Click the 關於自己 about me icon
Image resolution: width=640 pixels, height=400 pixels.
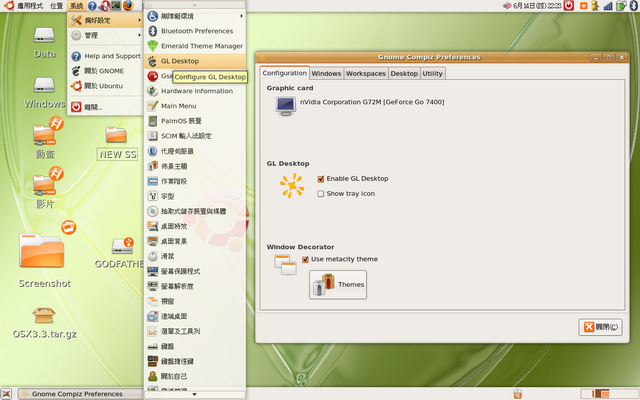point(153,376)
